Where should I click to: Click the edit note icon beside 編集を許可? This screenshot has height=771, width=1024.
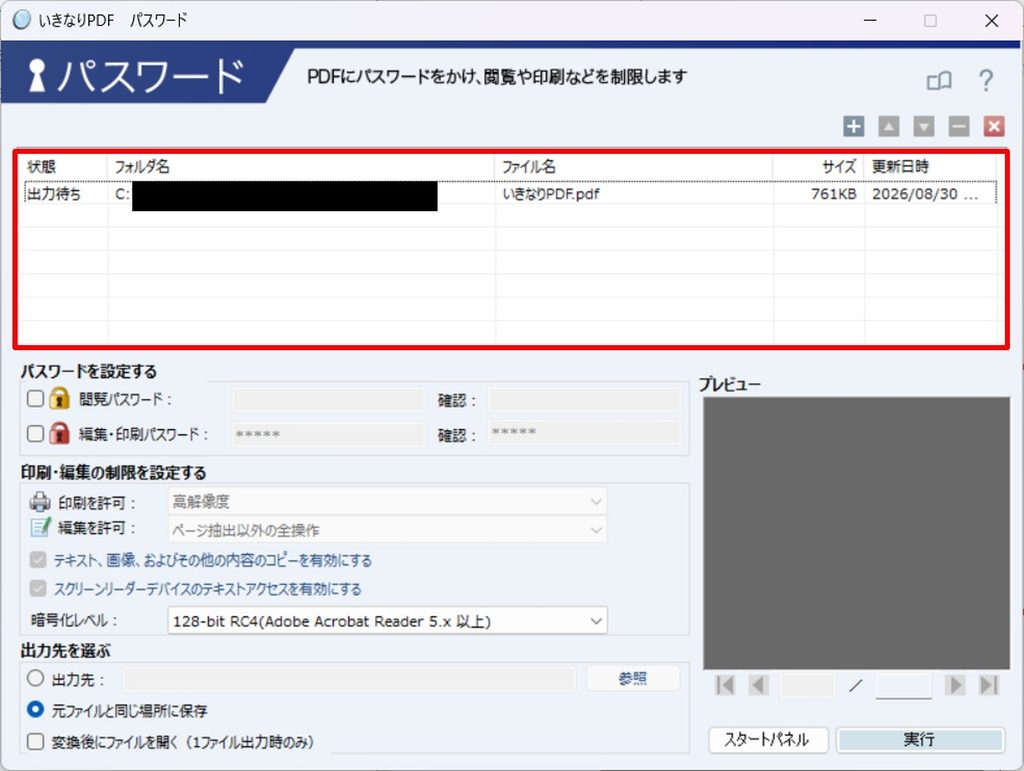(40, 527)
